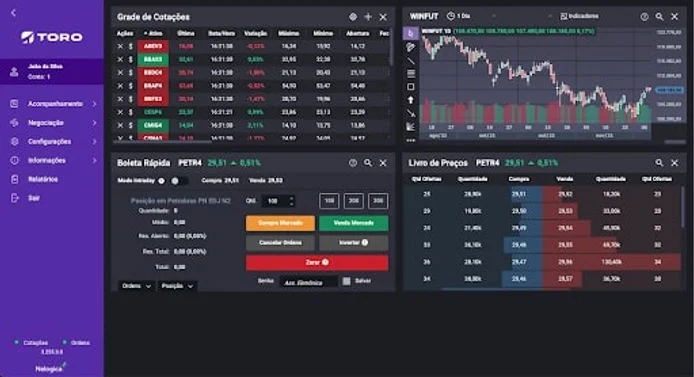Expand the Negociação sidebar menu

pyautogui.click(x=52, y=123)
